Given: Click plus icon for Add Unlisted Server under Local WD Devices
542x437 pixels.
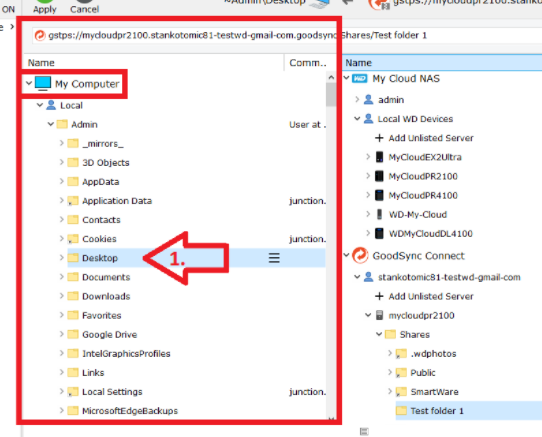Looking at the screenshot, I should [379, 138].
